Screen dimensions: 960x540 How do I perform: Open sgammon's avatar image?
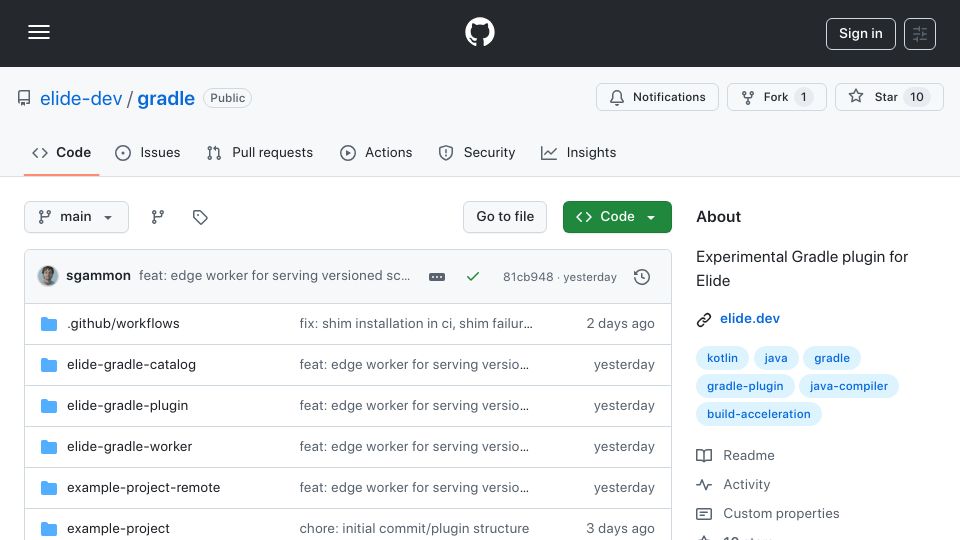(x=48, y=276)
